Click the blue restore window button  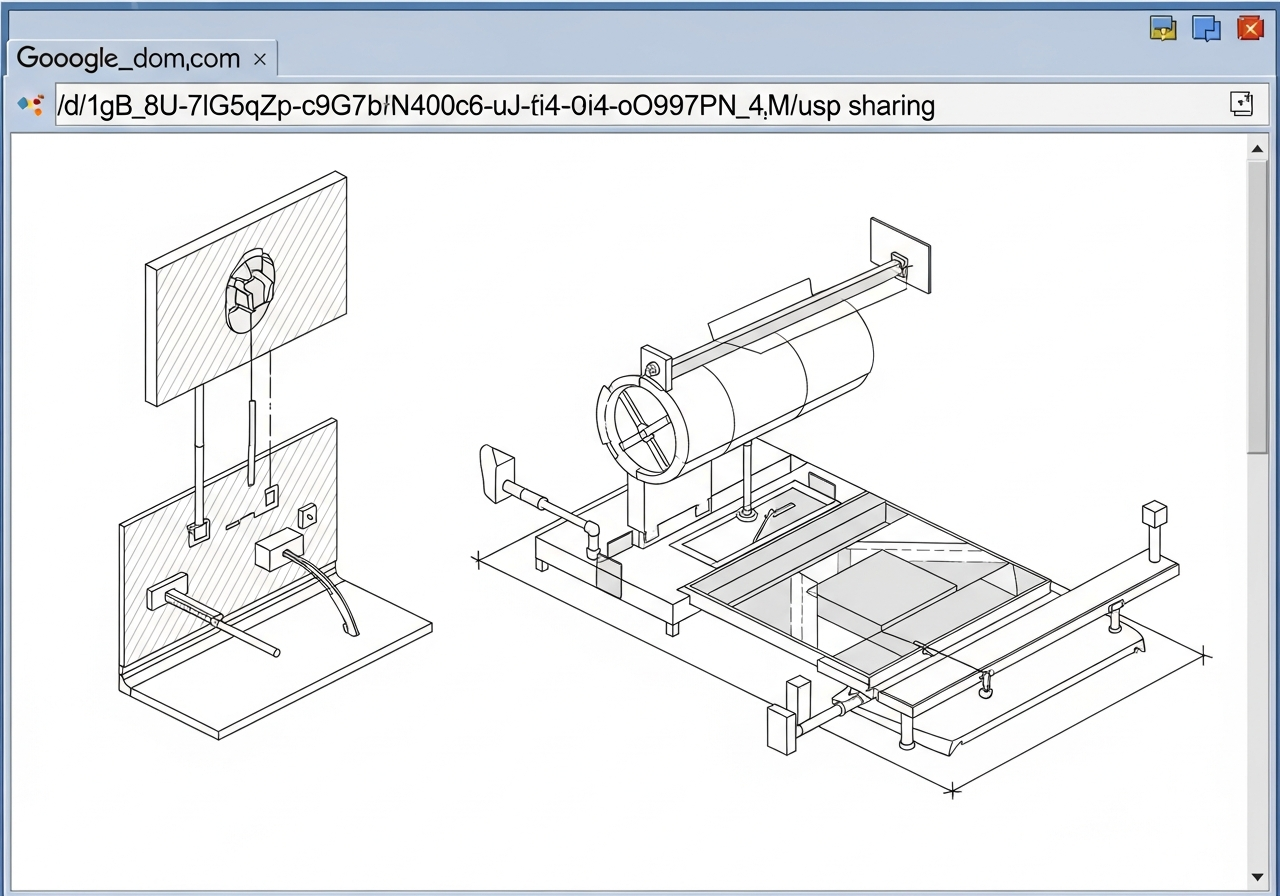tap(1206, 28)
